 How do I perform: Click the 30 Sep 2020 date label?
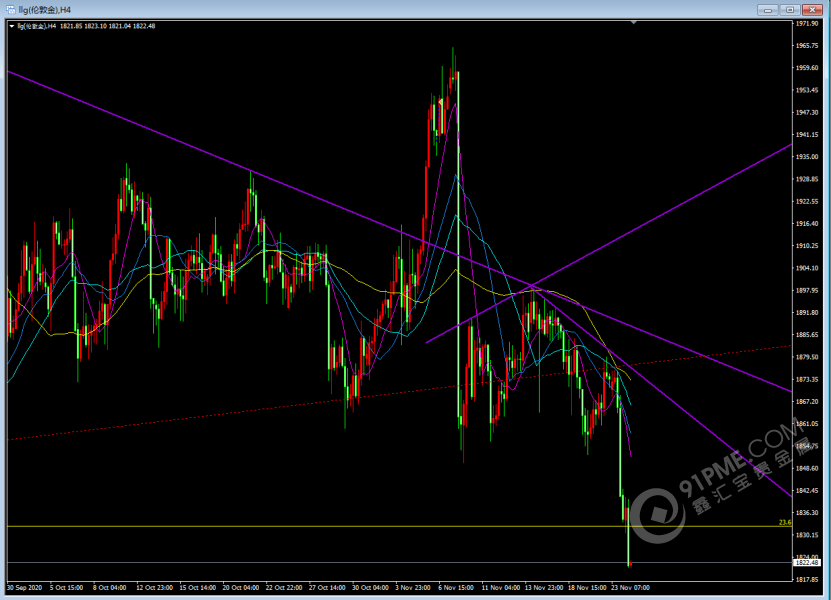pos(25,588)
